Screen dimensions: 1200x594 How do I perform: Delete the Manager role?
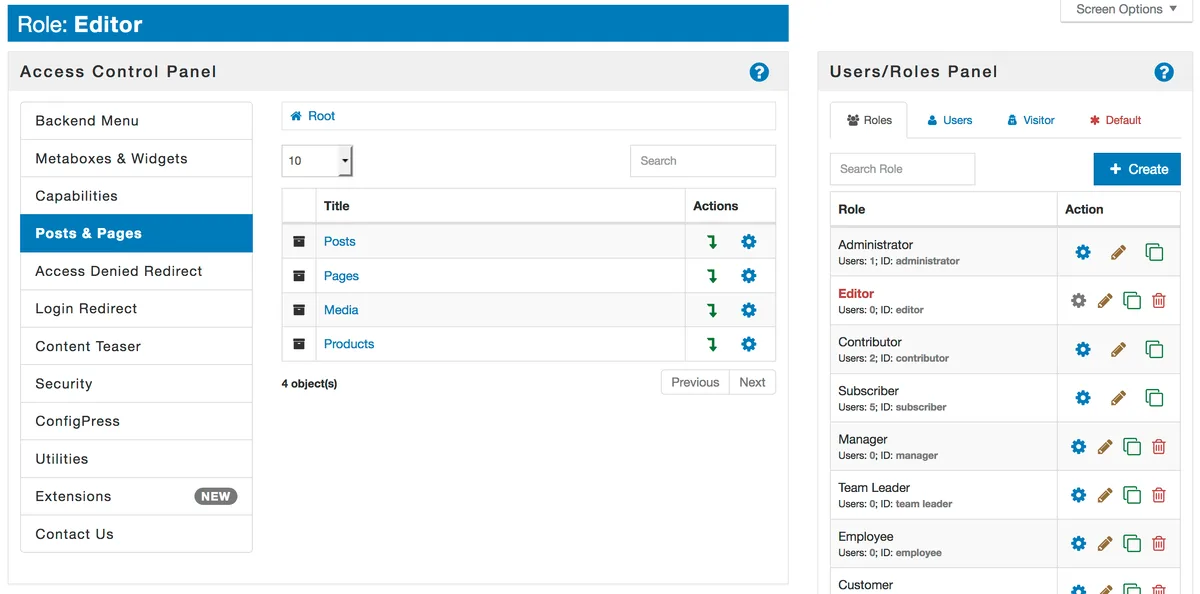pyautogui.click(x=1159, y=447)
